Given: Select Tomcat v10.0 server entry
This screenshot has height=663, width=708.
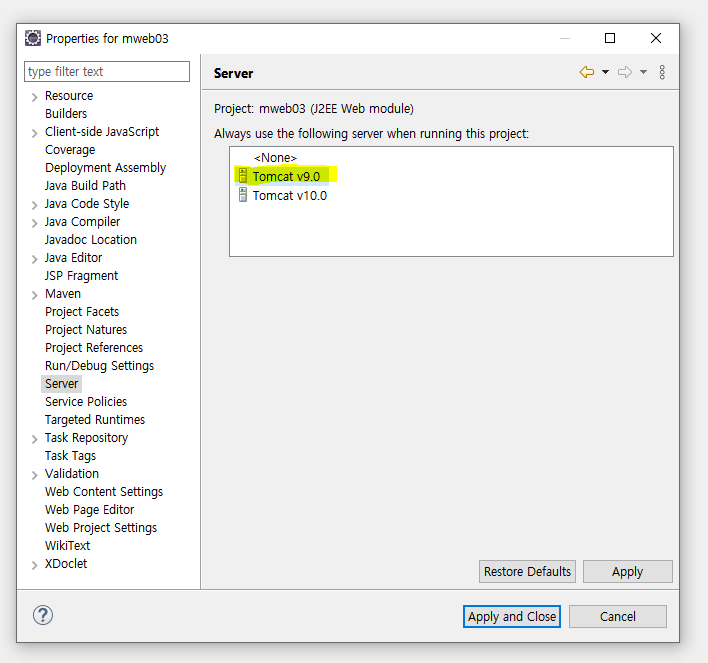Looking at the screenshot, I should (289, 196).
